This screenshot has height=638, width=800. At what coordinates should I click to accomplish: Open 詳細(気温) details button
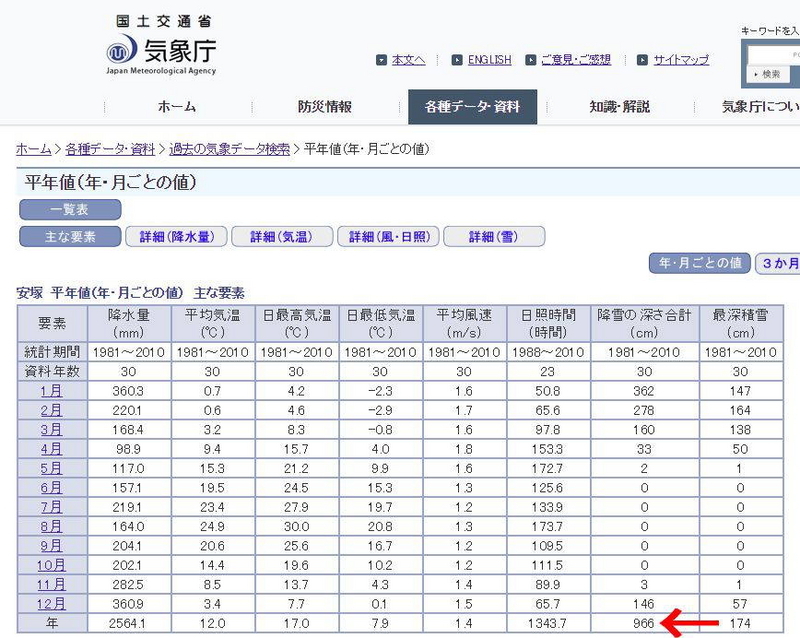click(282, 237)
